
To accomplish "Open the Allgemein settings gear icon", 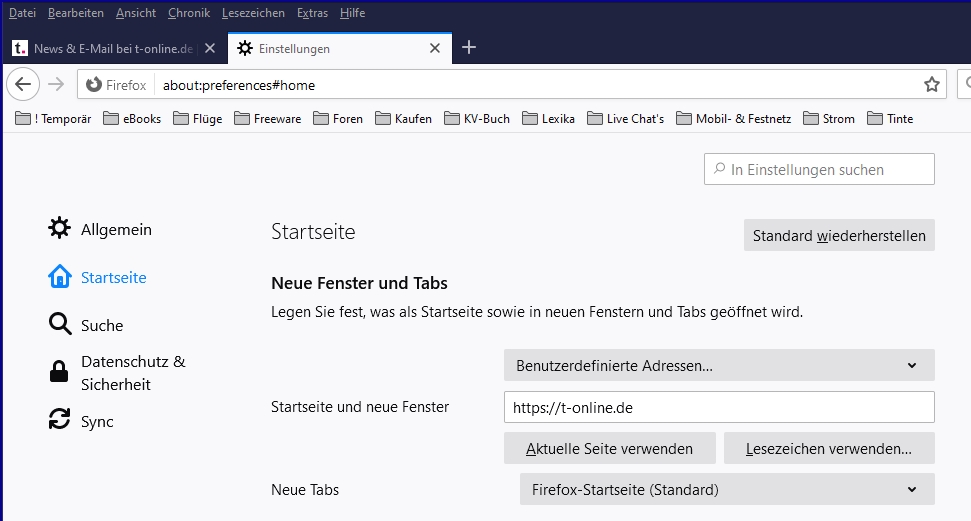I will coord(60,229).
